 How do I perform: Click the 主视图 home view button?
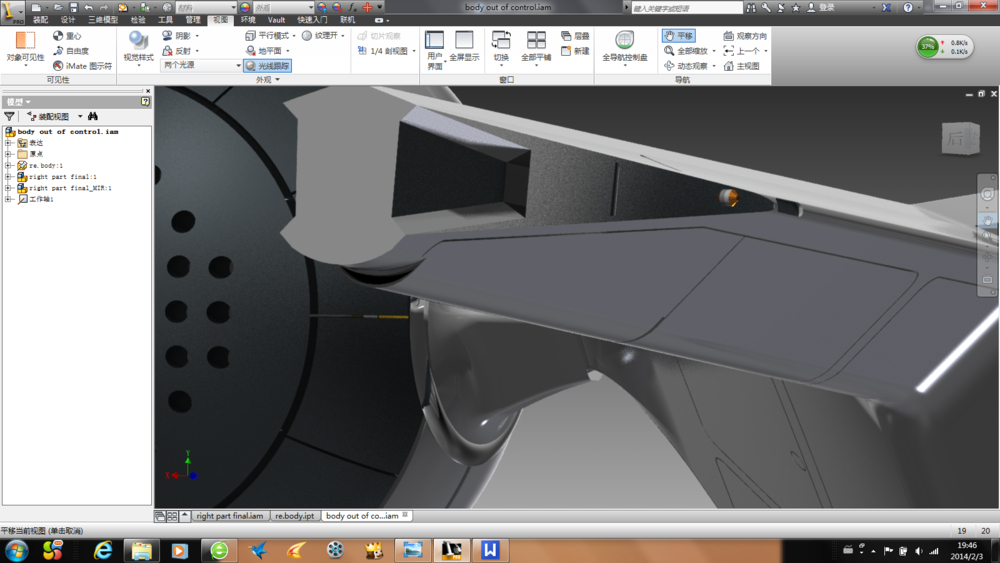742,66
